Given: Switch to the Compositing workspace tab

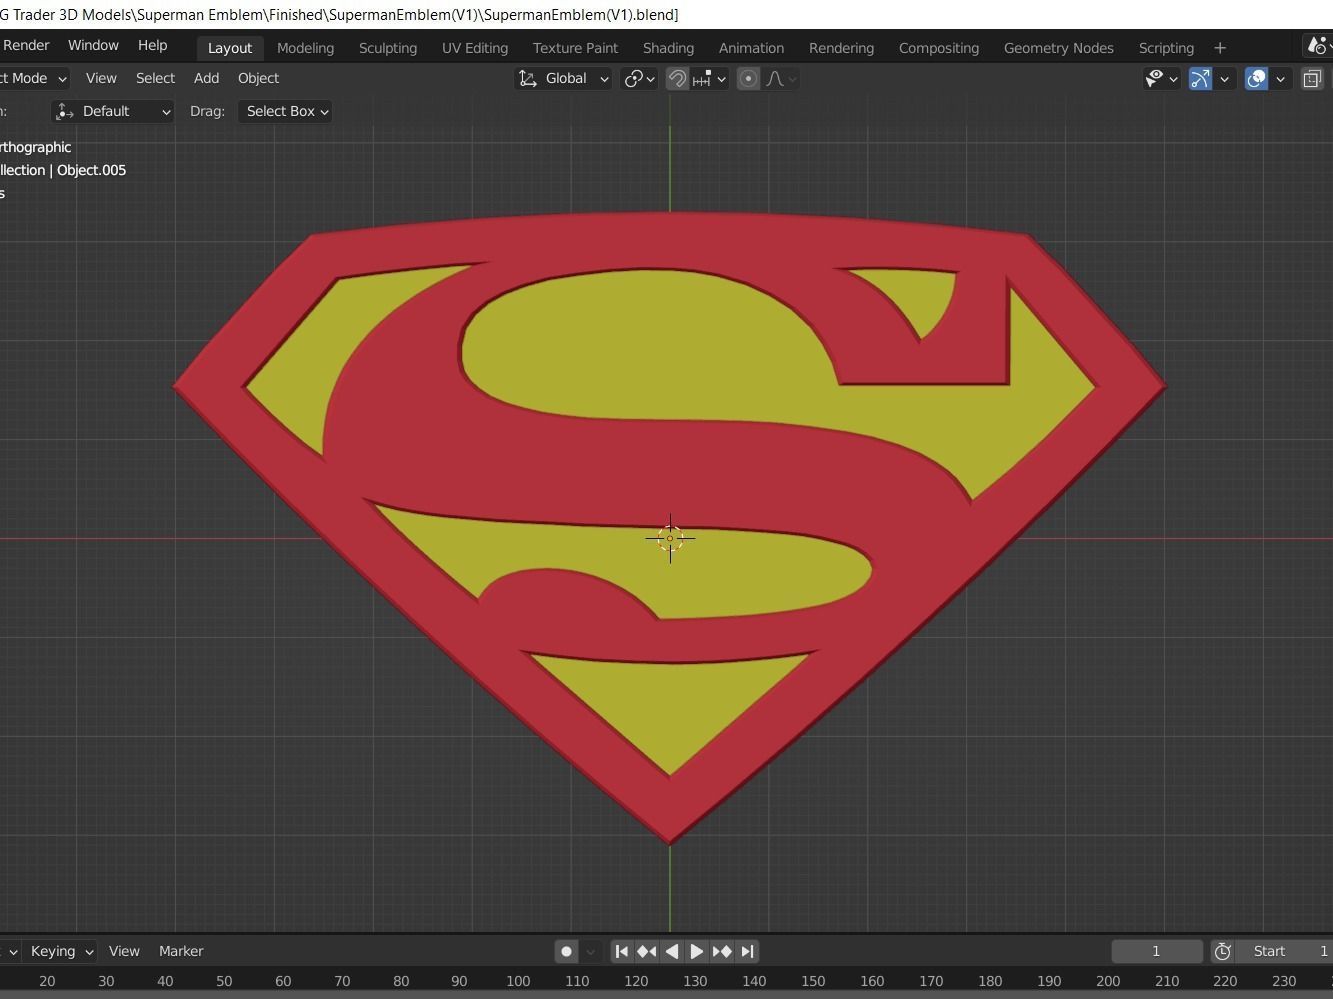Looking at the screenshot, I should coord(938,48).
